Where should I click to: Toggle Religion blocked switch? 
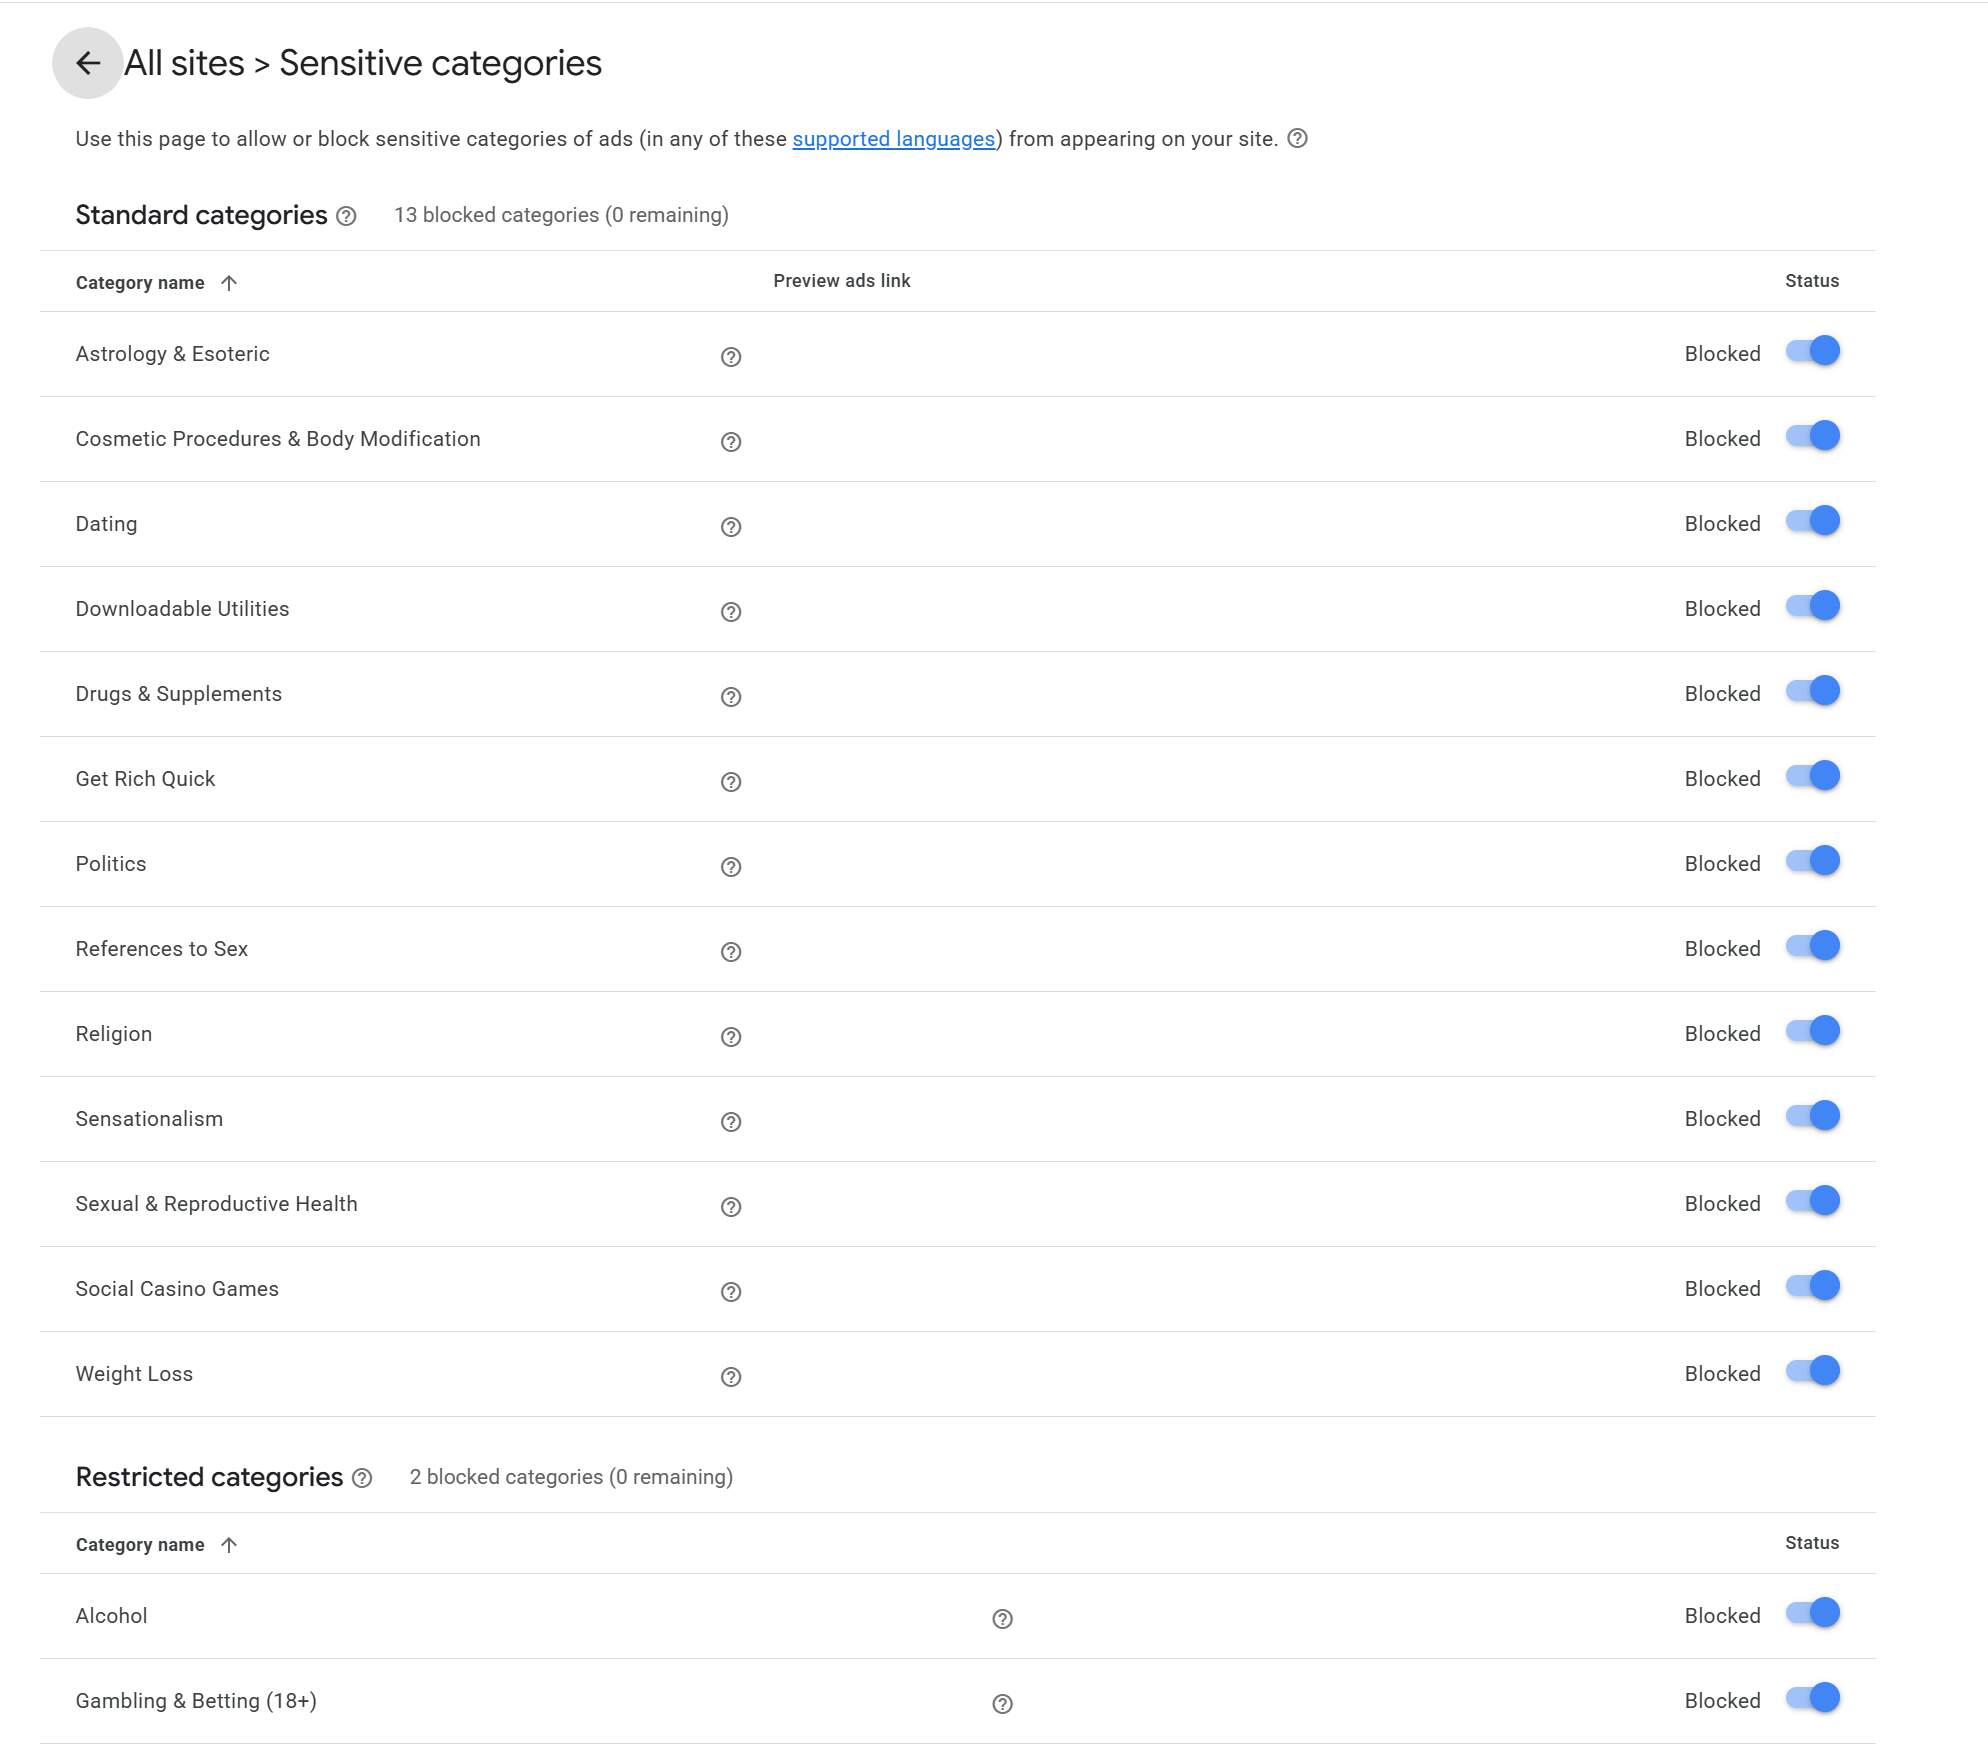[1813, 1031]
